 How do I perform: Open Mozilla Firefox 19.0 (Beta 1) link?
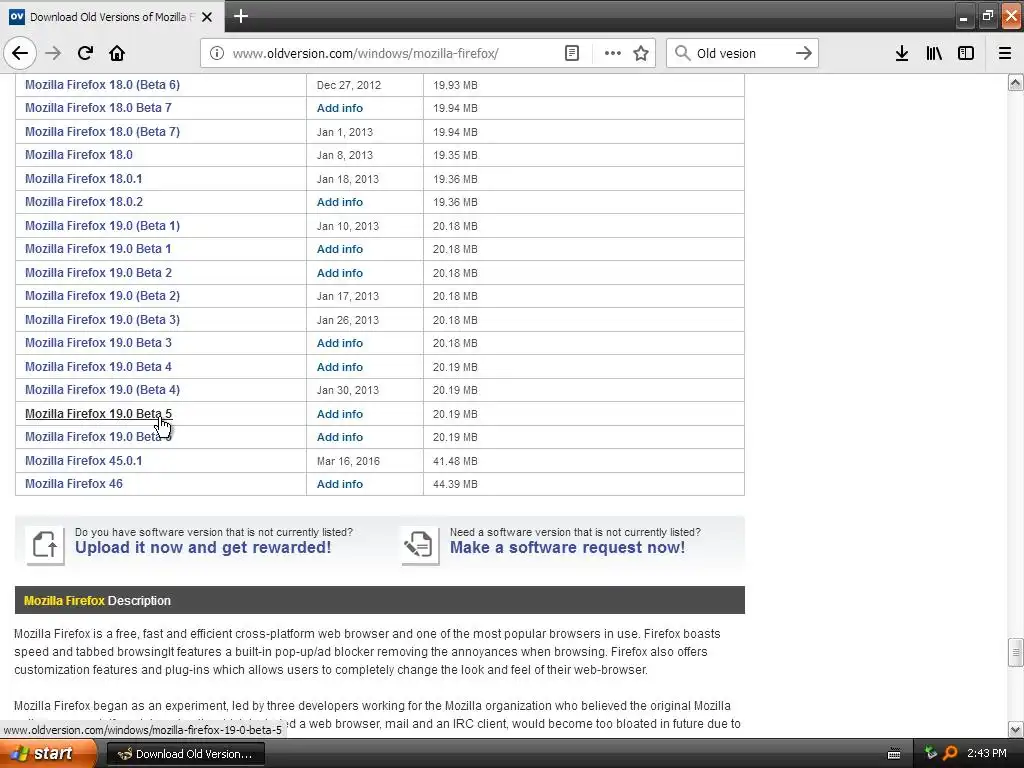coord(103,225)
